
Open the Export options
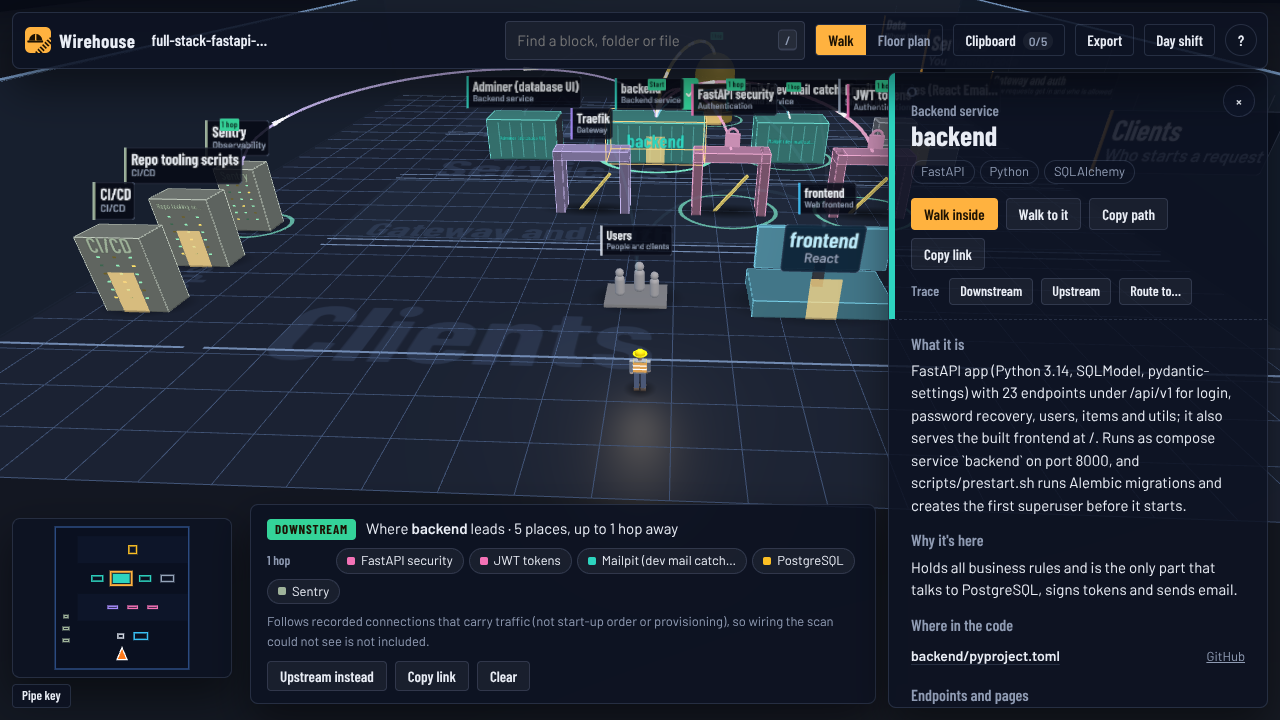coord(1104,41)
